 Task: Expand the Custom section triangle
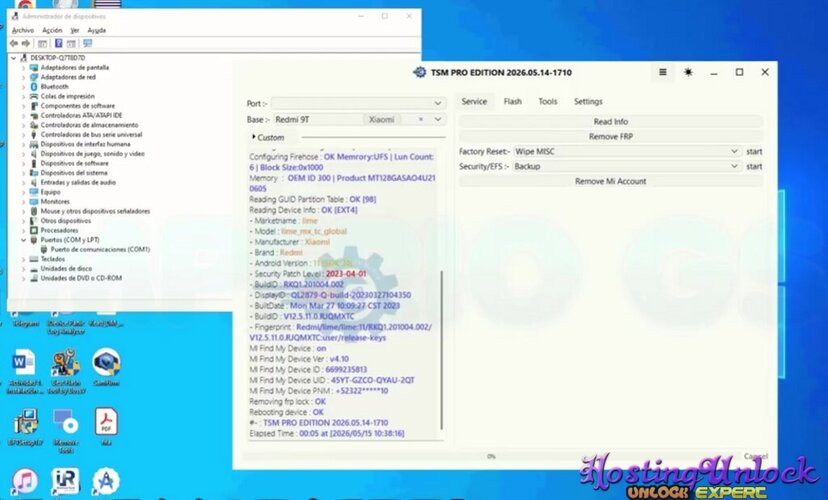click(253, 137)
